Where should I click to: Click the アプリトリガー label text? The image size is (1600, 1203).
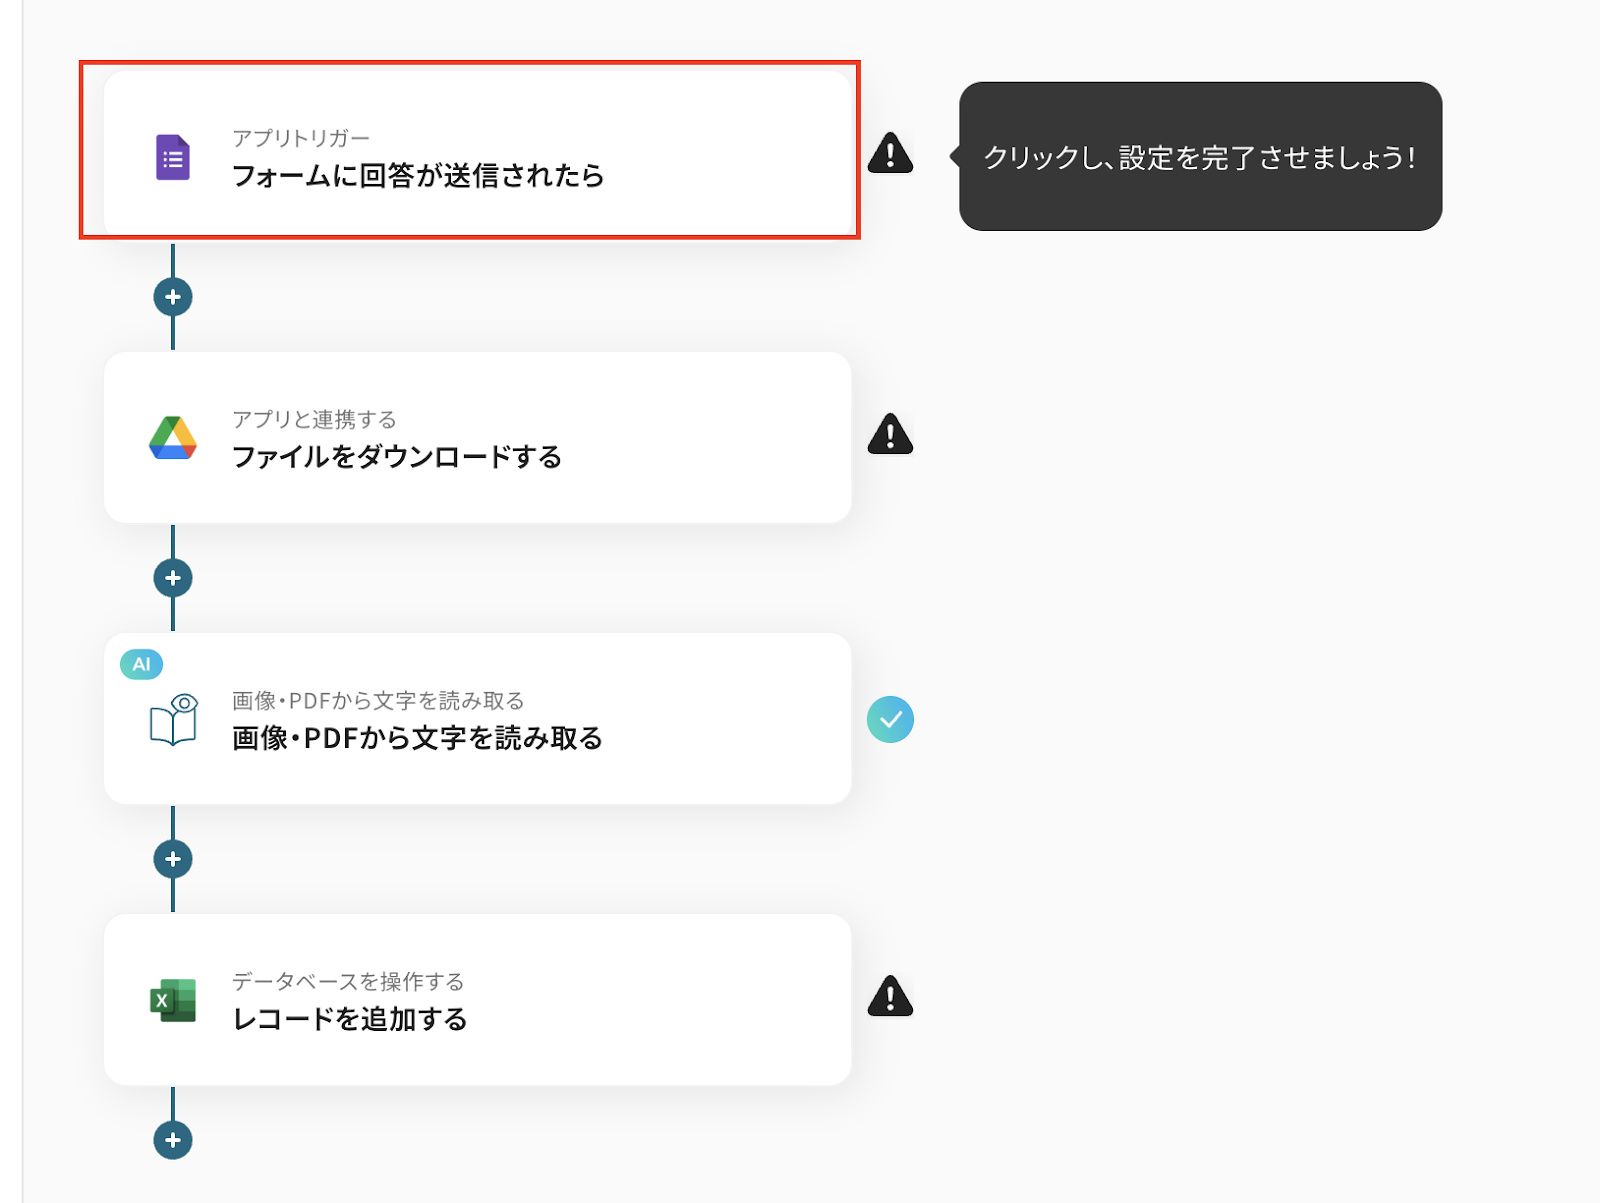pyautogui.click(x=301, y=138)
